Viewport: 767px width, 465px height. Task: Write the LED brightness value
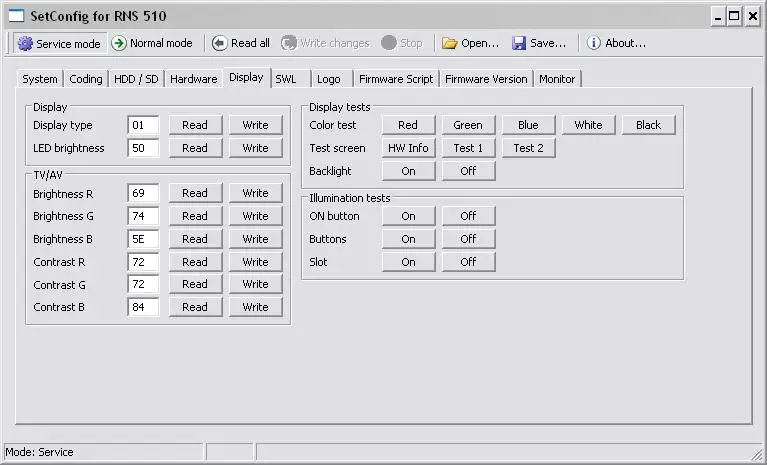click(255, 148)
